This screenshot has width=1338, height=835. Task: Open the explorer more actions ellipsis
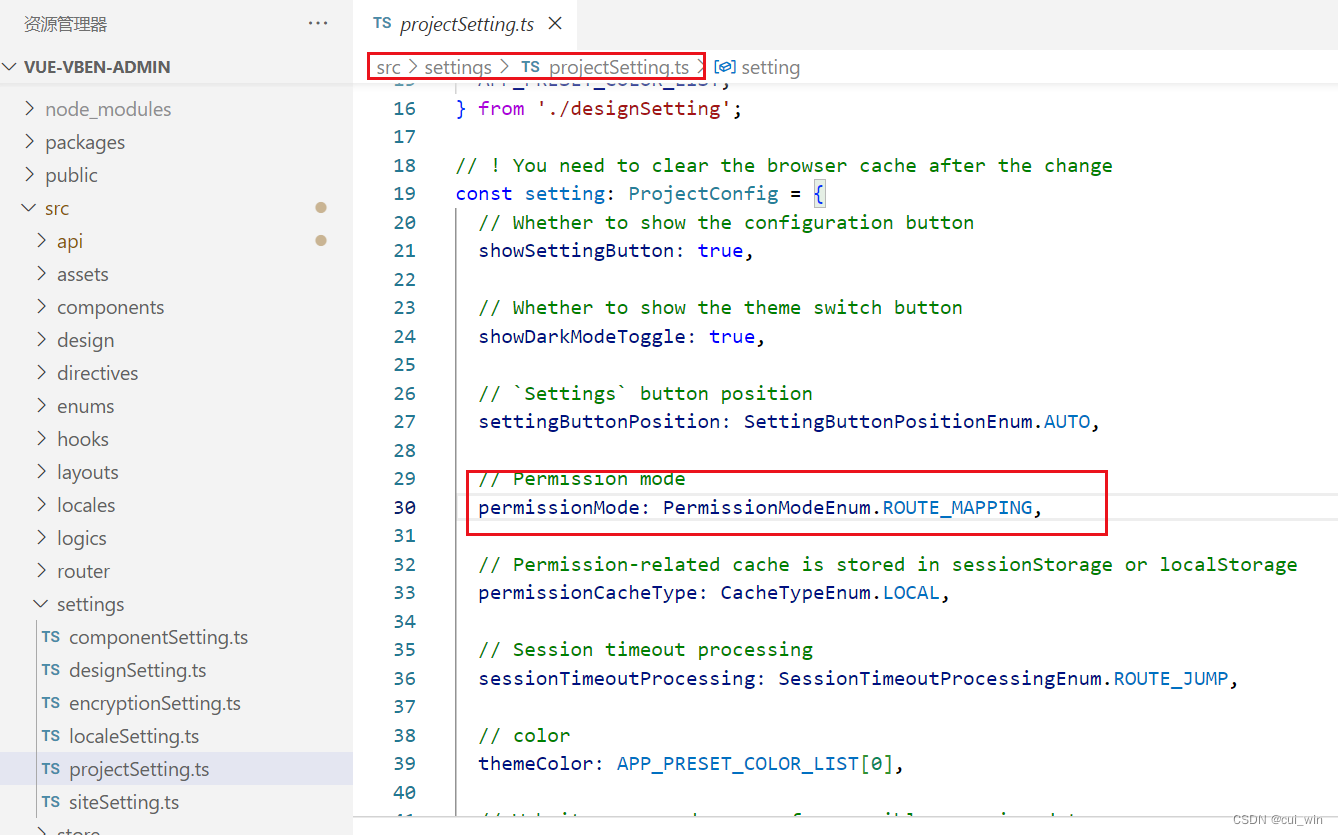coord(318,23)
